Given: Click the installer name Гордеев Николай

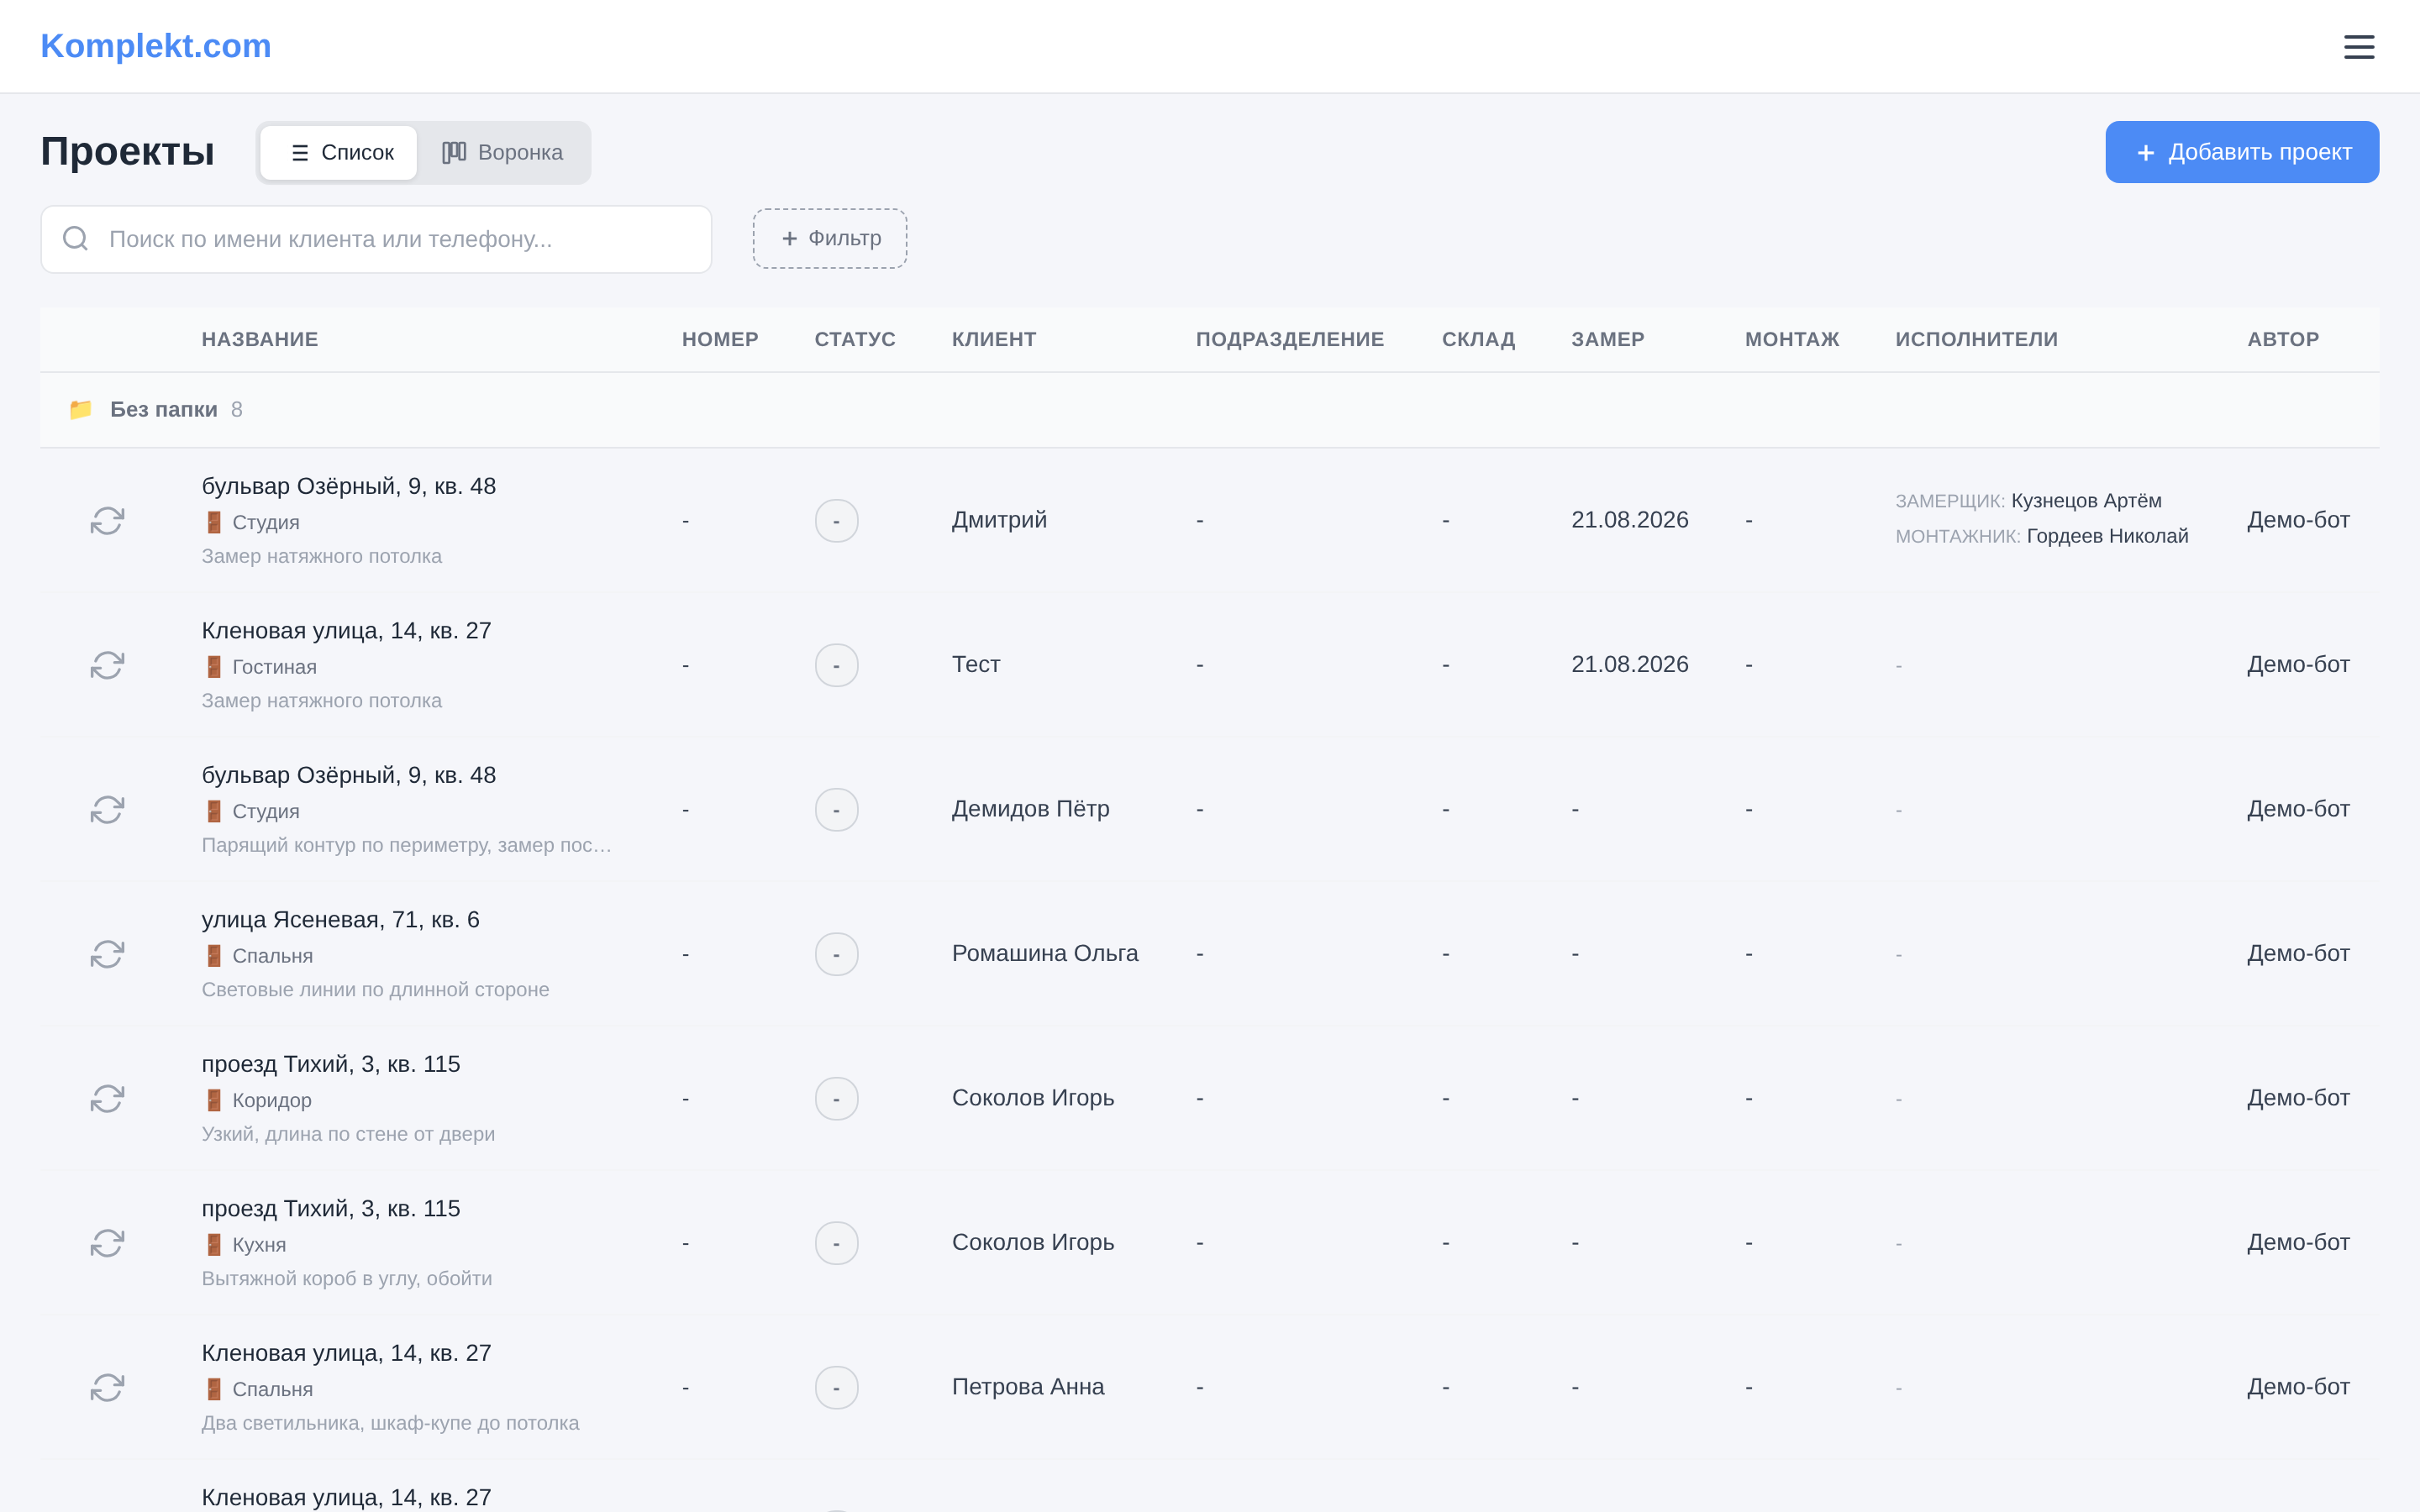Looking at the screenshot, I should point(2108,536).
